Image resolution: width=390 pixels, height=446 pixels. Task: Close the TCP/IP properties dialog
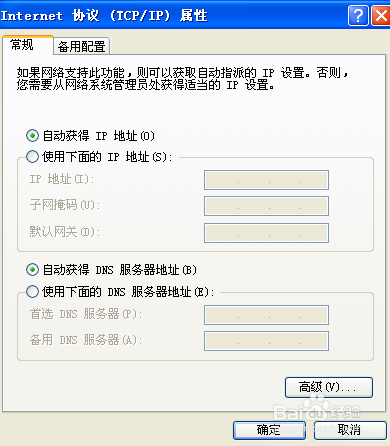(x=381, y=15)
